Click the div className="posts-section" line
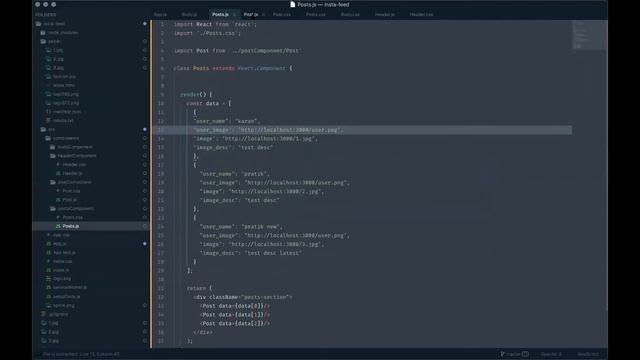This screenshot has width=640, height=360. coord(243,297)
